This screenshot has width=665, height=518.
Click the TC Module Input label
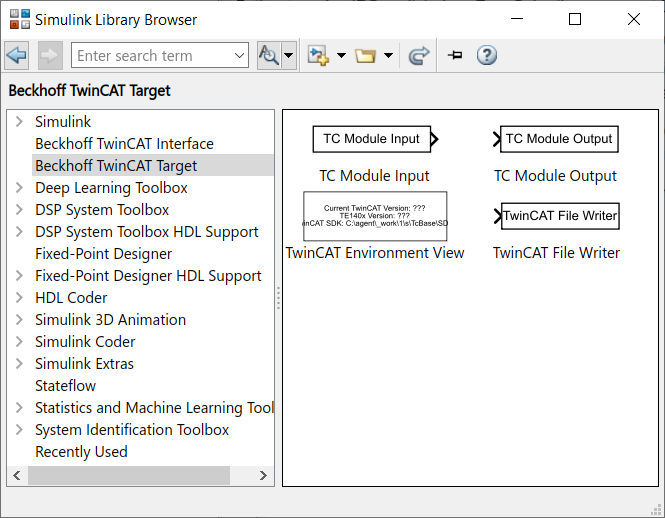tap(374, 176)
